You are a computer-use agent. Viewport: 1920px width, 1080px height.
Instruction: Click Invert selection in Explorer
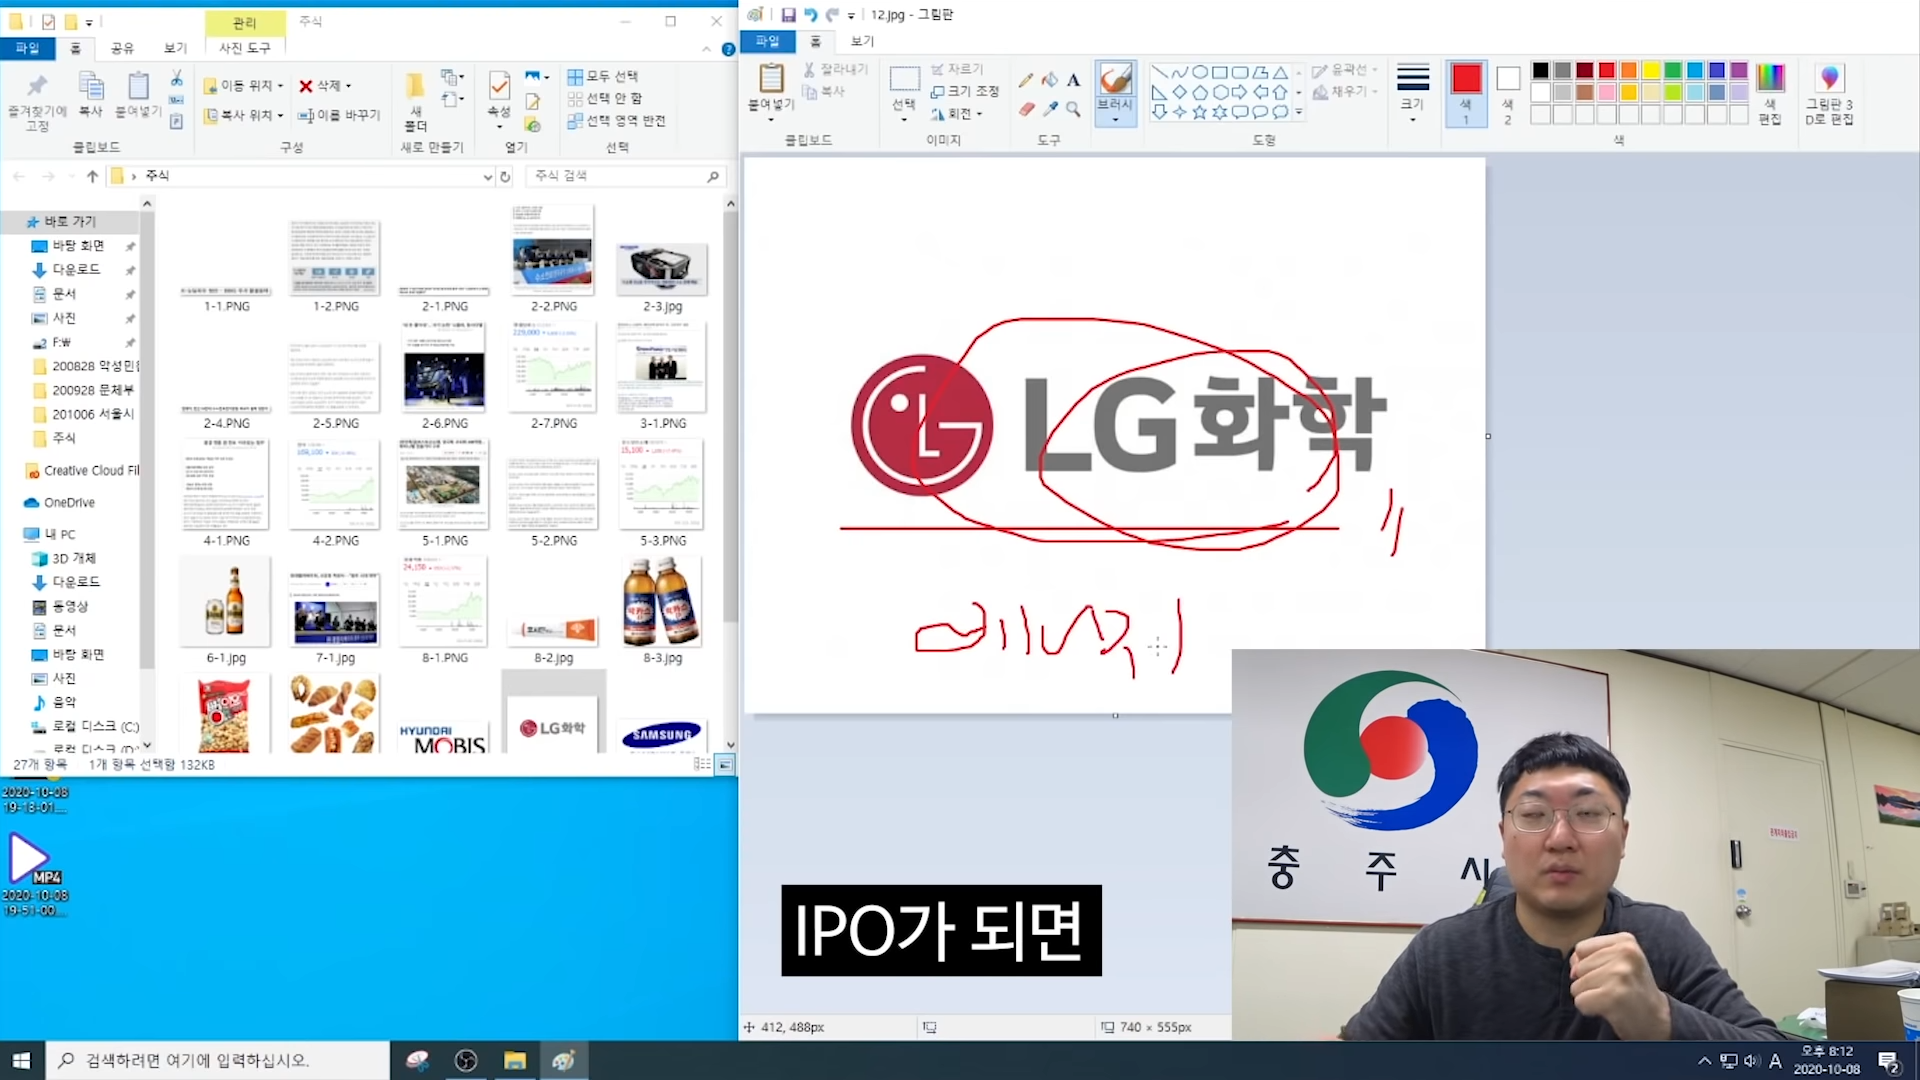coord(616,120)
